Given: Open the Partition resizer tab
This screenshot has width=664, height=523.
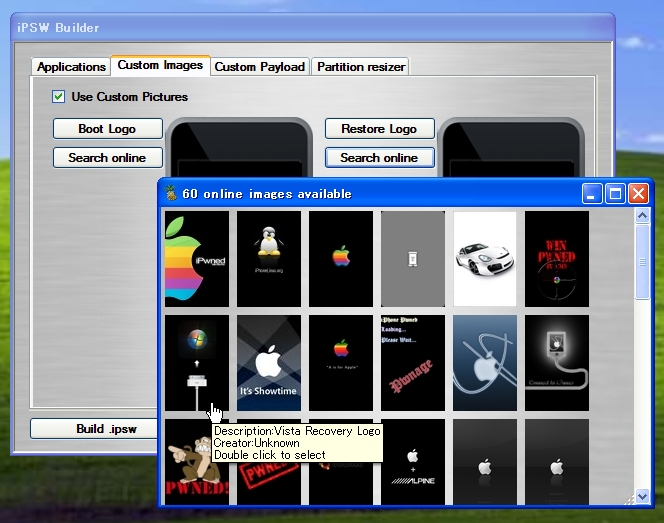Looking at the screenshot, I should click(x=361, y=67).
